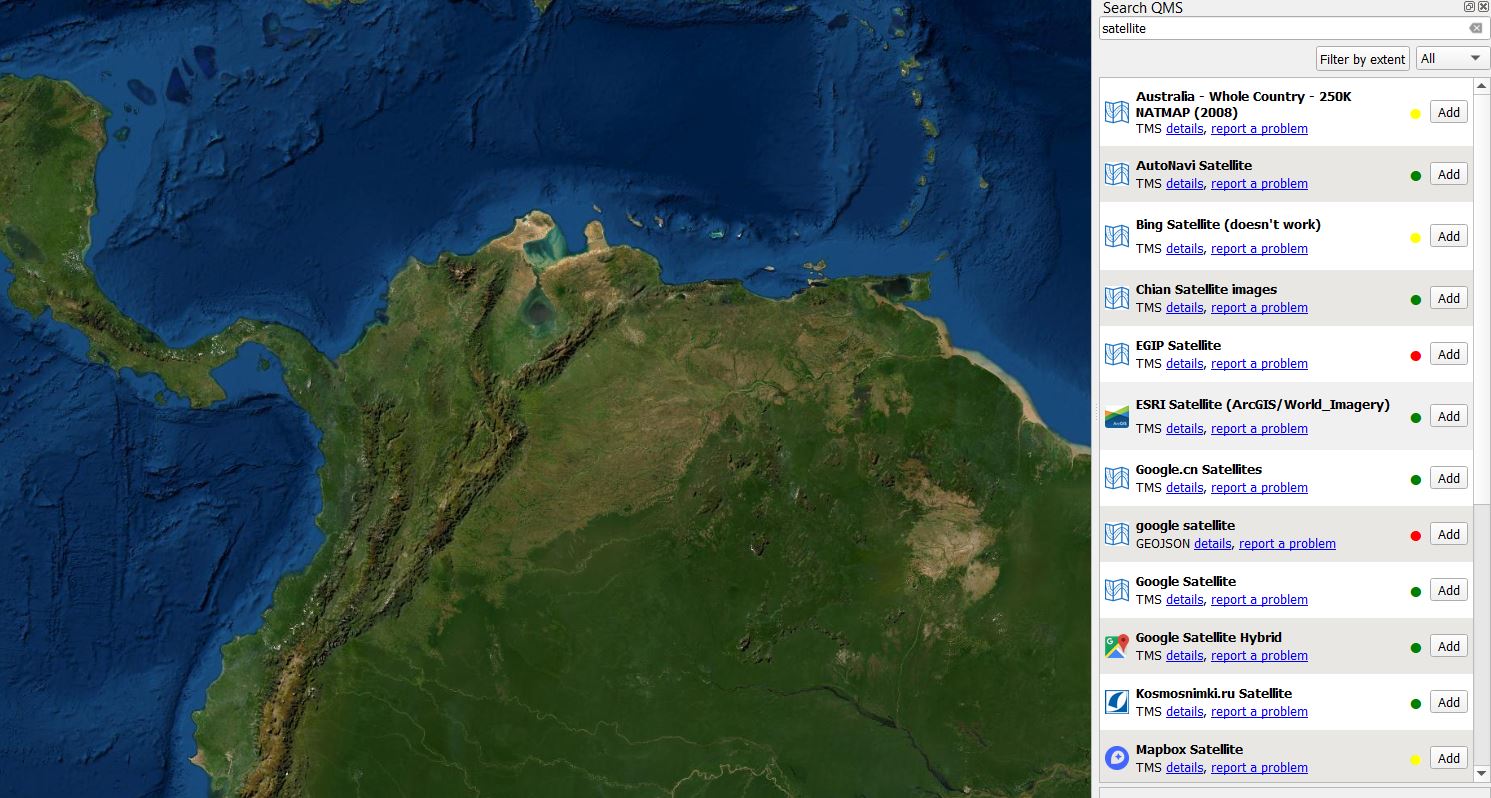This screenshot has height=798, width=1491.
Task: Undock the Search QMS panel with the float icon
Action: [1469, 7]
